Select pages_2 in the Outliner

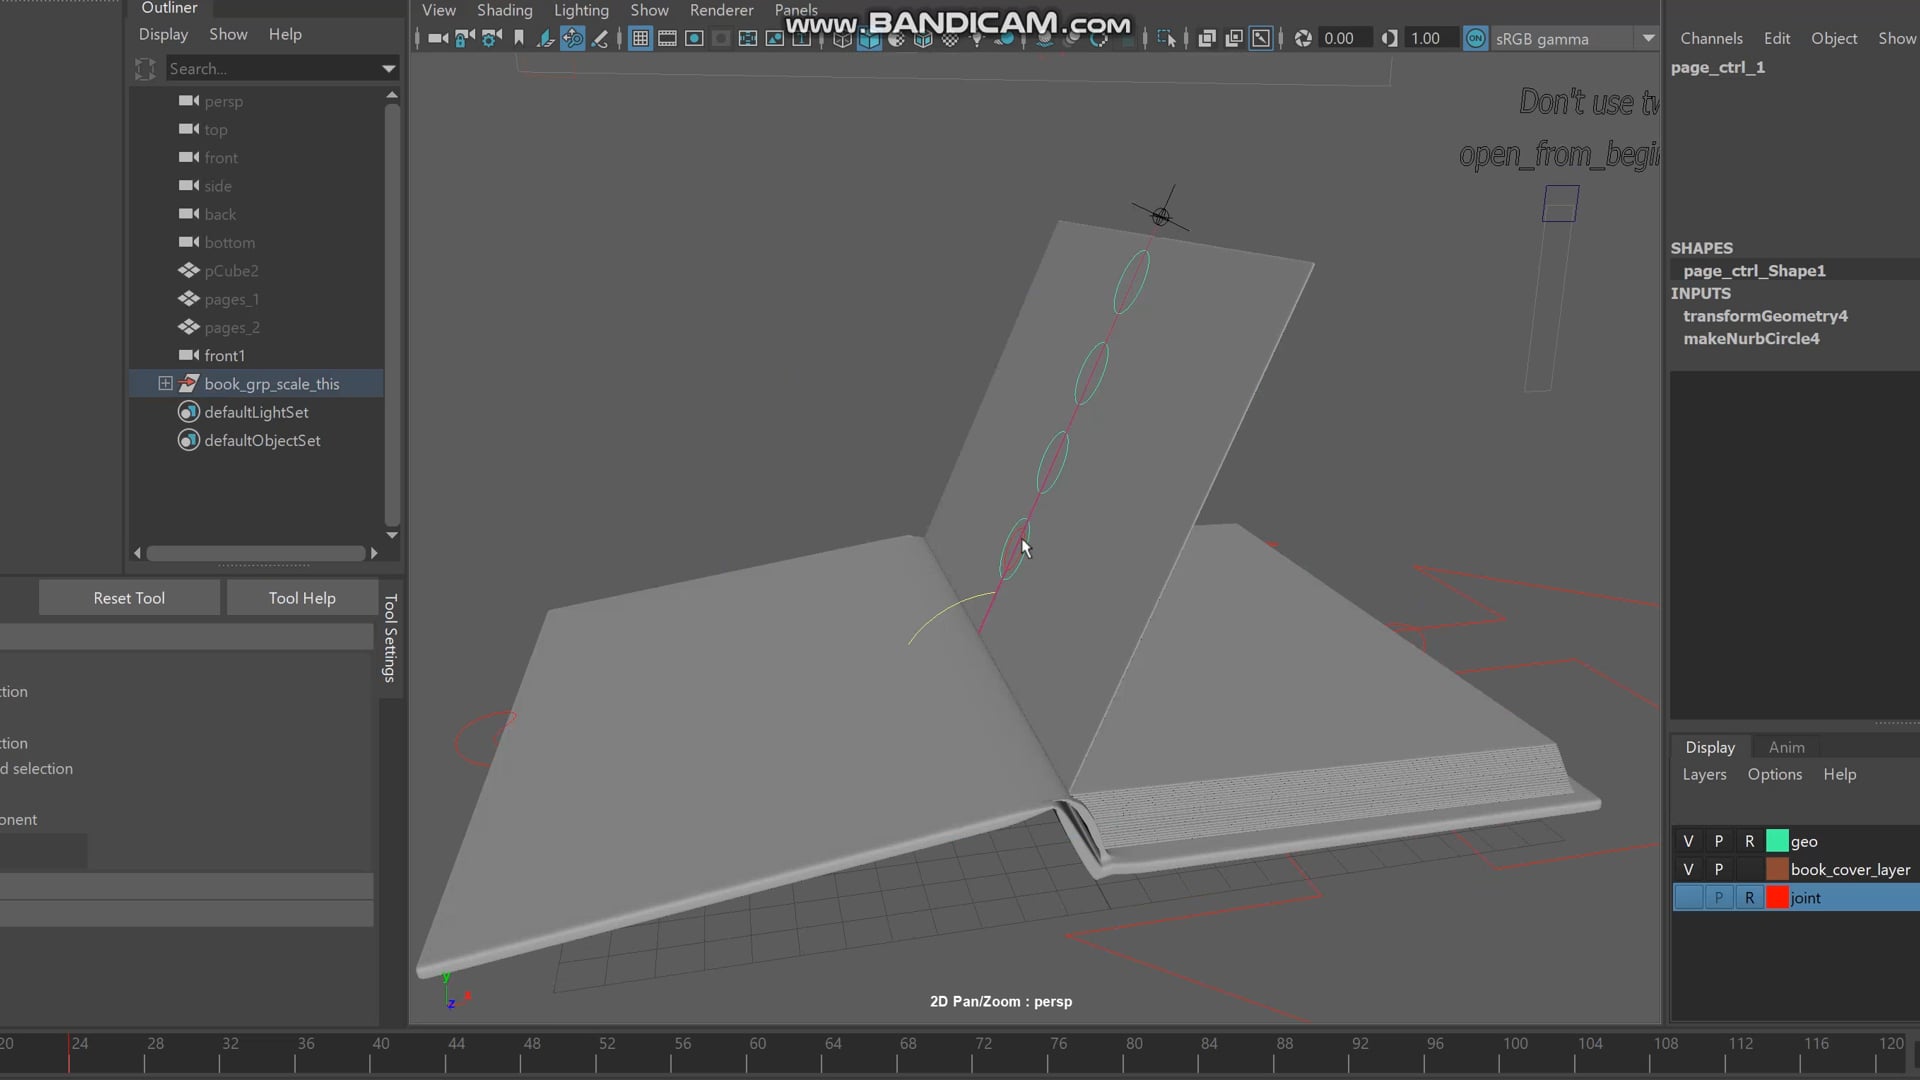click(x=231, y=327)
